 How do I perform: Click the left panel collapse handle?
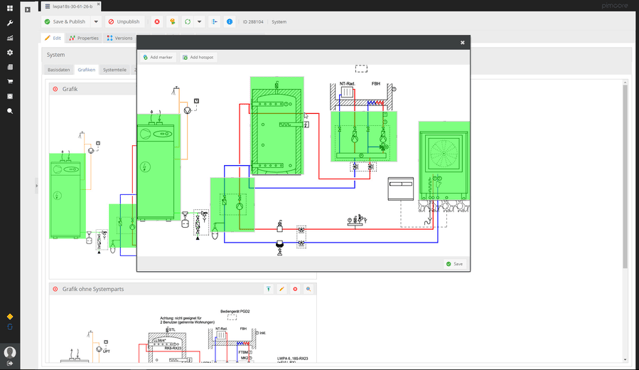point(36,186)
